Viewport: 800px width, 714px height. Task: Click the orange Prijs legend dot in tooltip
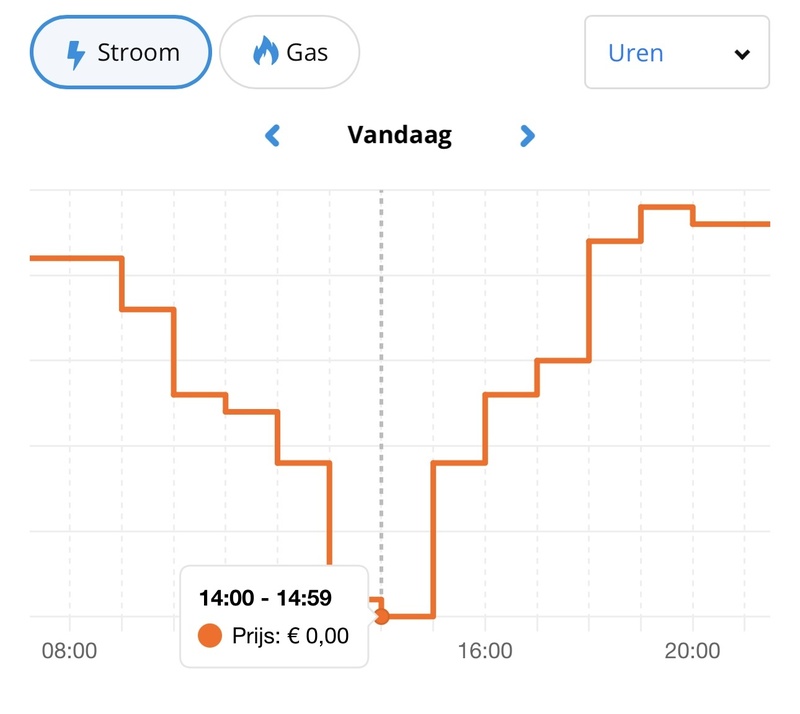tap(210, 635)
